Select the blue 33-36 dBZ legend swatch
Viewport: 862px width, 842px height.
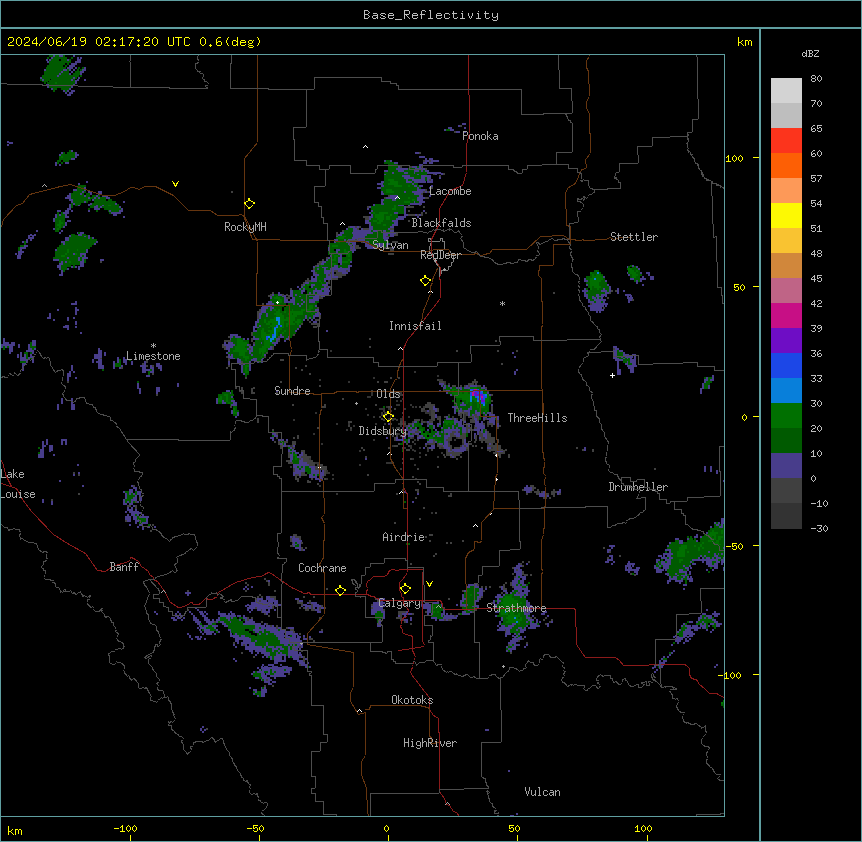pyautogui.click(x=786, y=365)
